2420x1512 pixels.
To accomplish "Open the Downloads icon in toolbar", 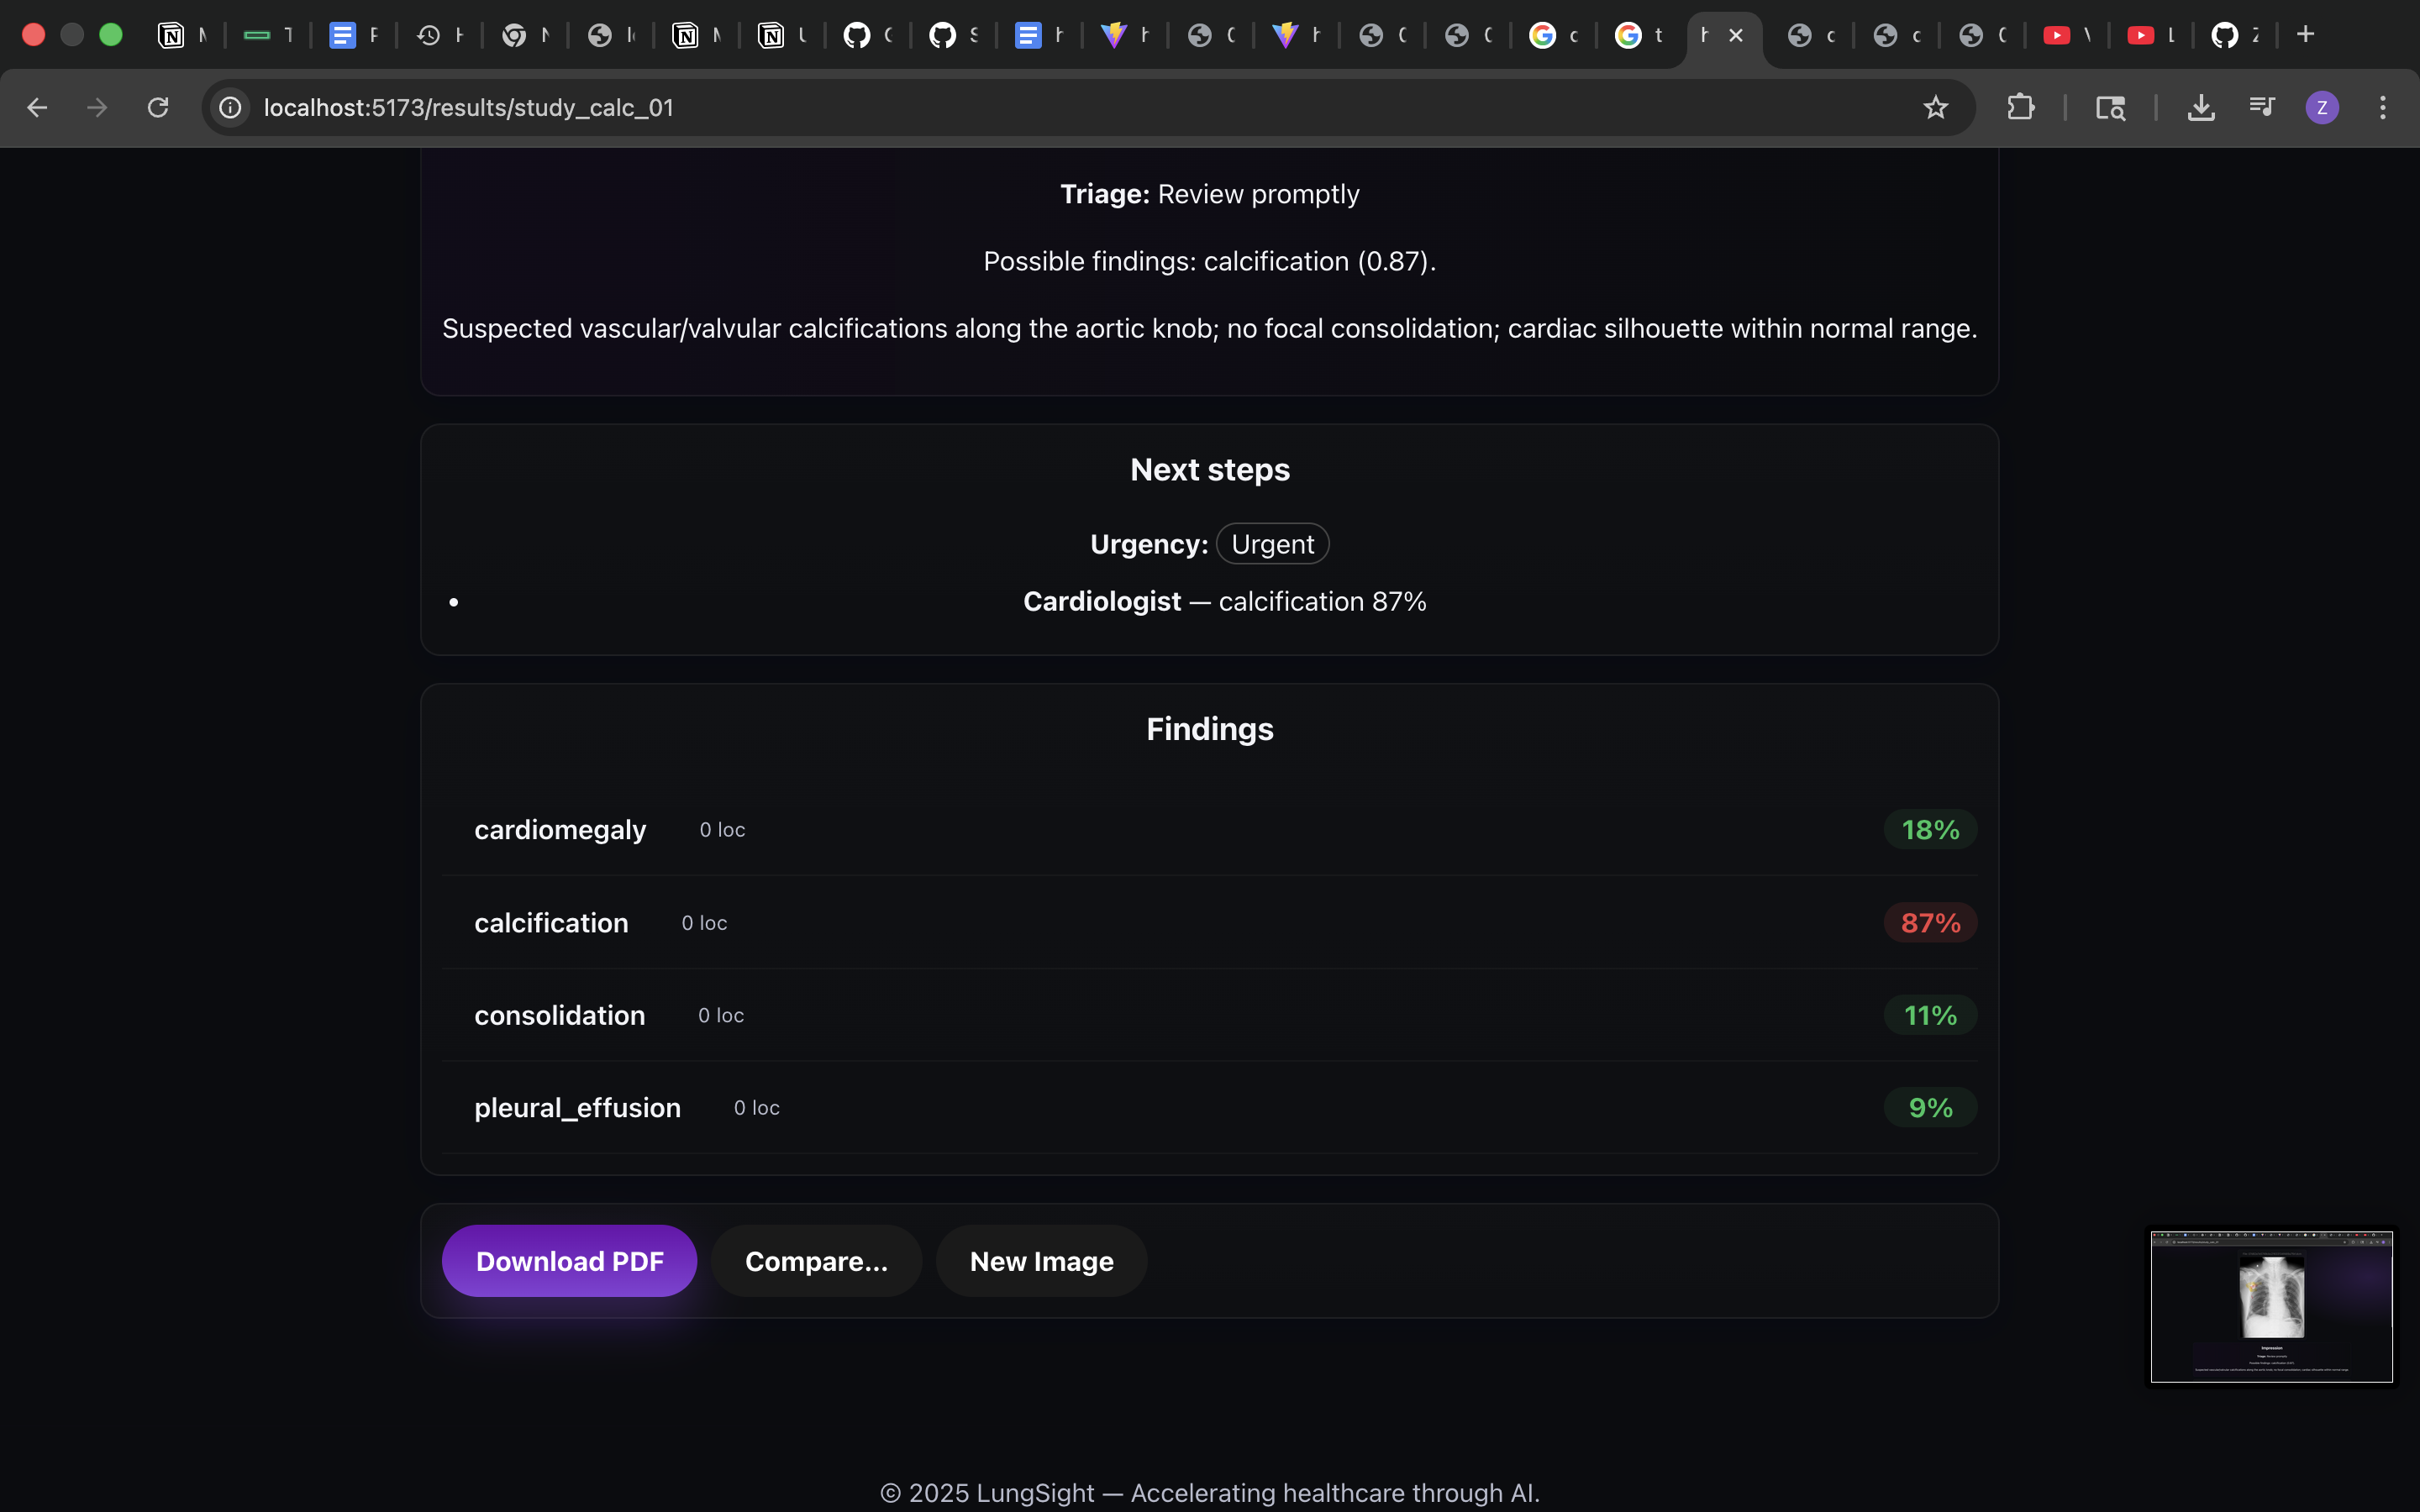I will pos(2200,107).
